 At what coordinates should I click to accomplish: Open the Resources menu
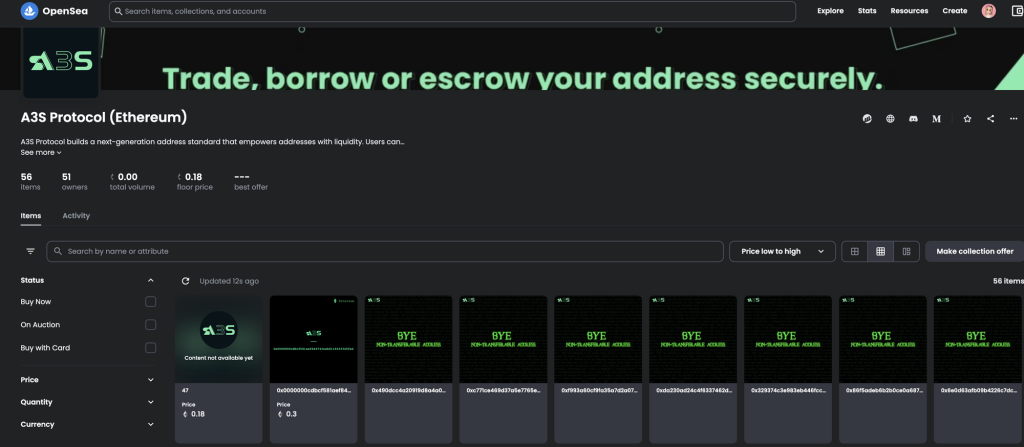[909, 11]
